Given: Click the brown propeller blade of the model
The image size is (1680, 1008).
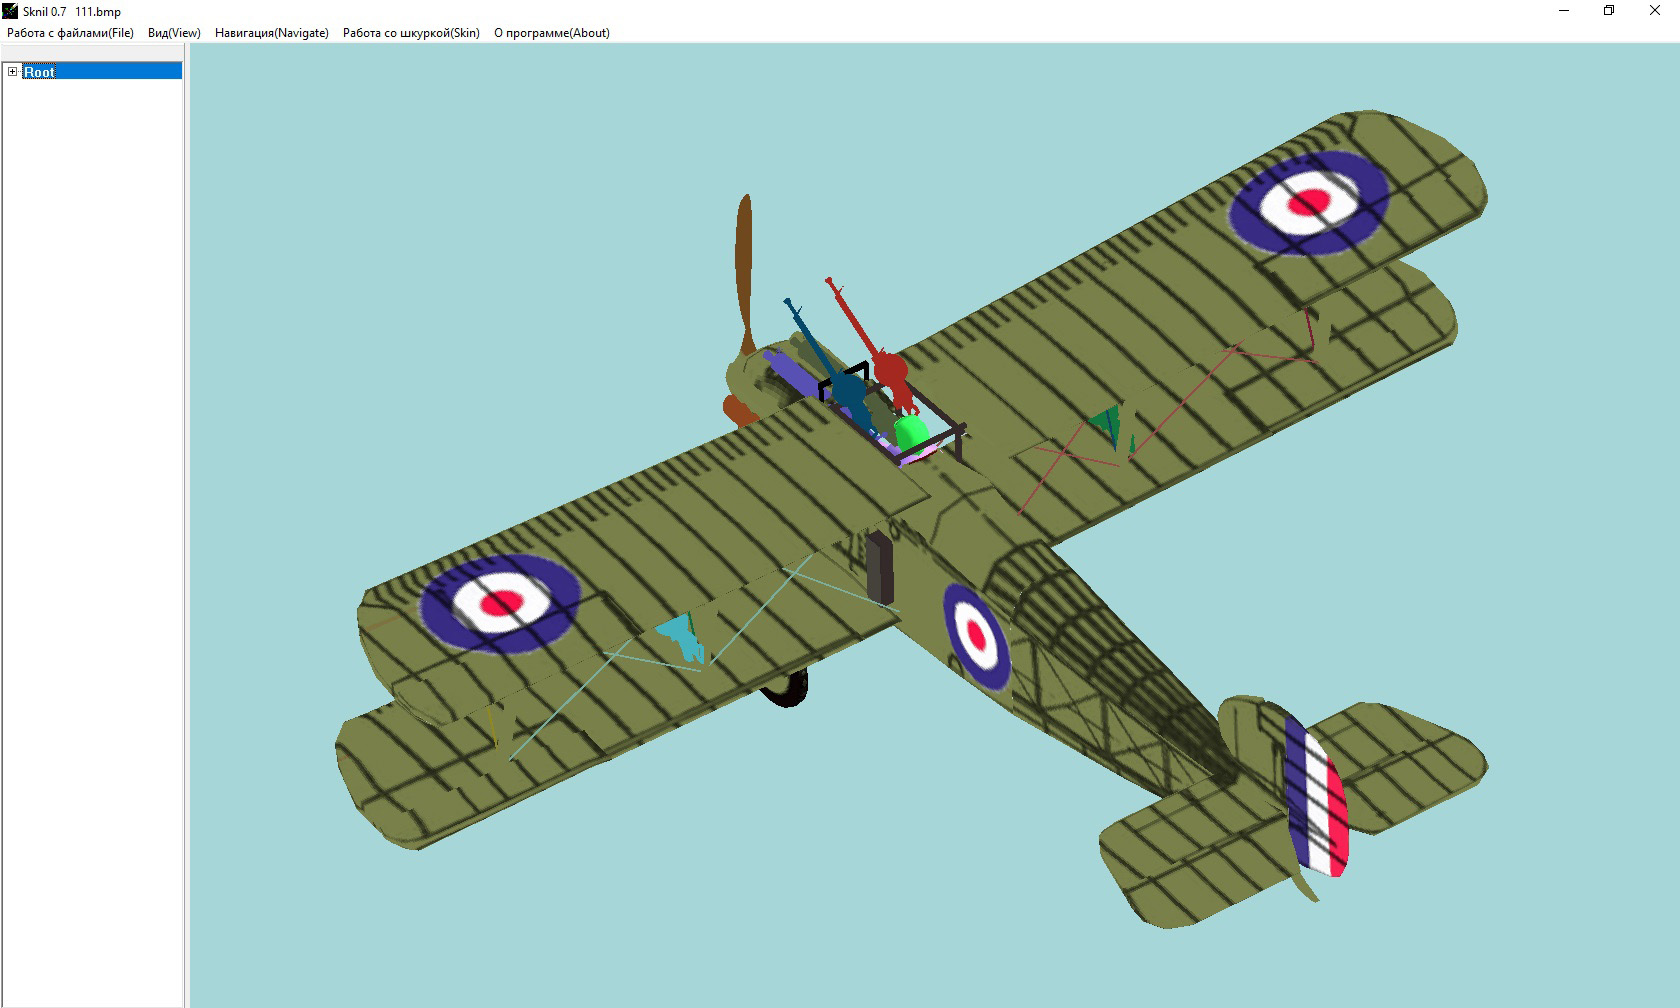Looking at the screenshot, I should [x=744, y=275].
